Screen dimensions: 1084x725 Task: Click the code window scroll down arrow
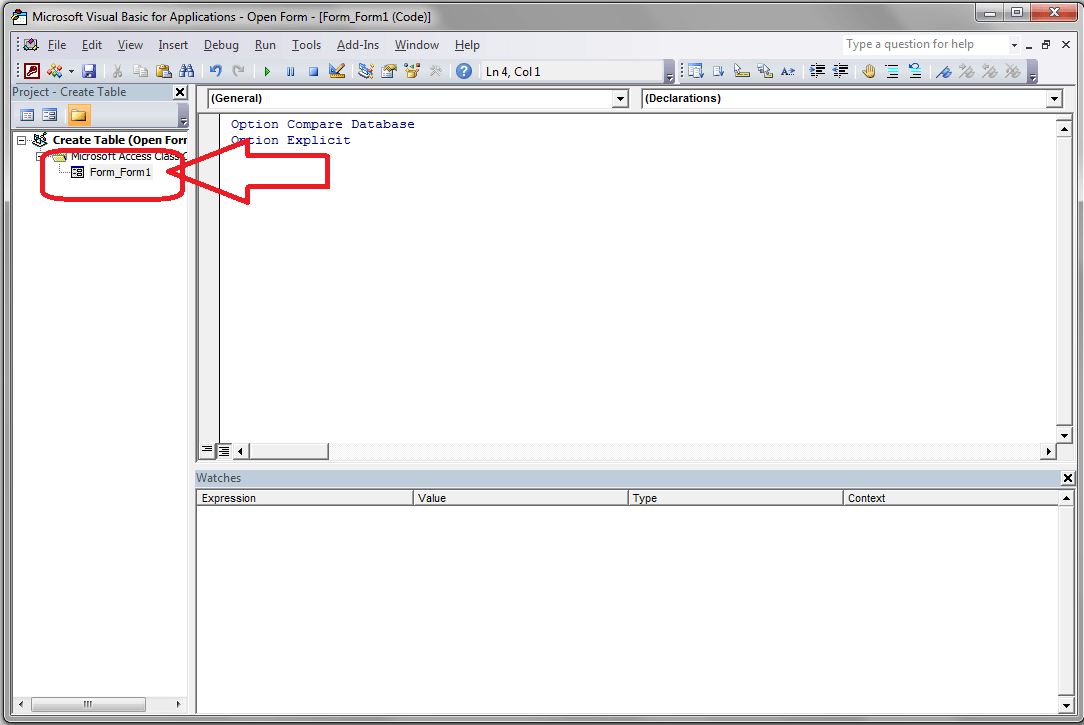click(1064, 435)
